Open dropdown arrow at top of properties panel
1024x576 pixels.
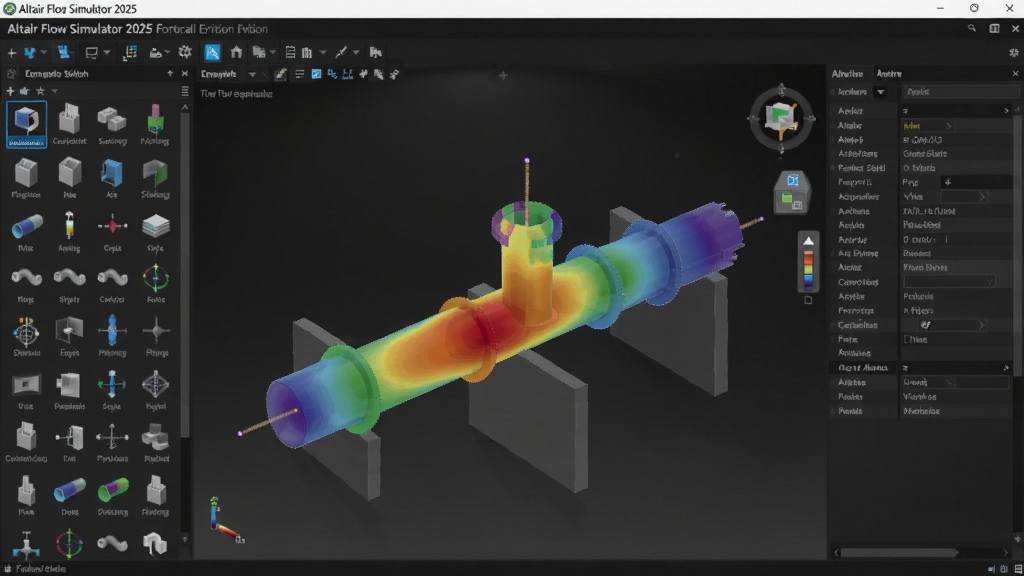pos(880,92)
